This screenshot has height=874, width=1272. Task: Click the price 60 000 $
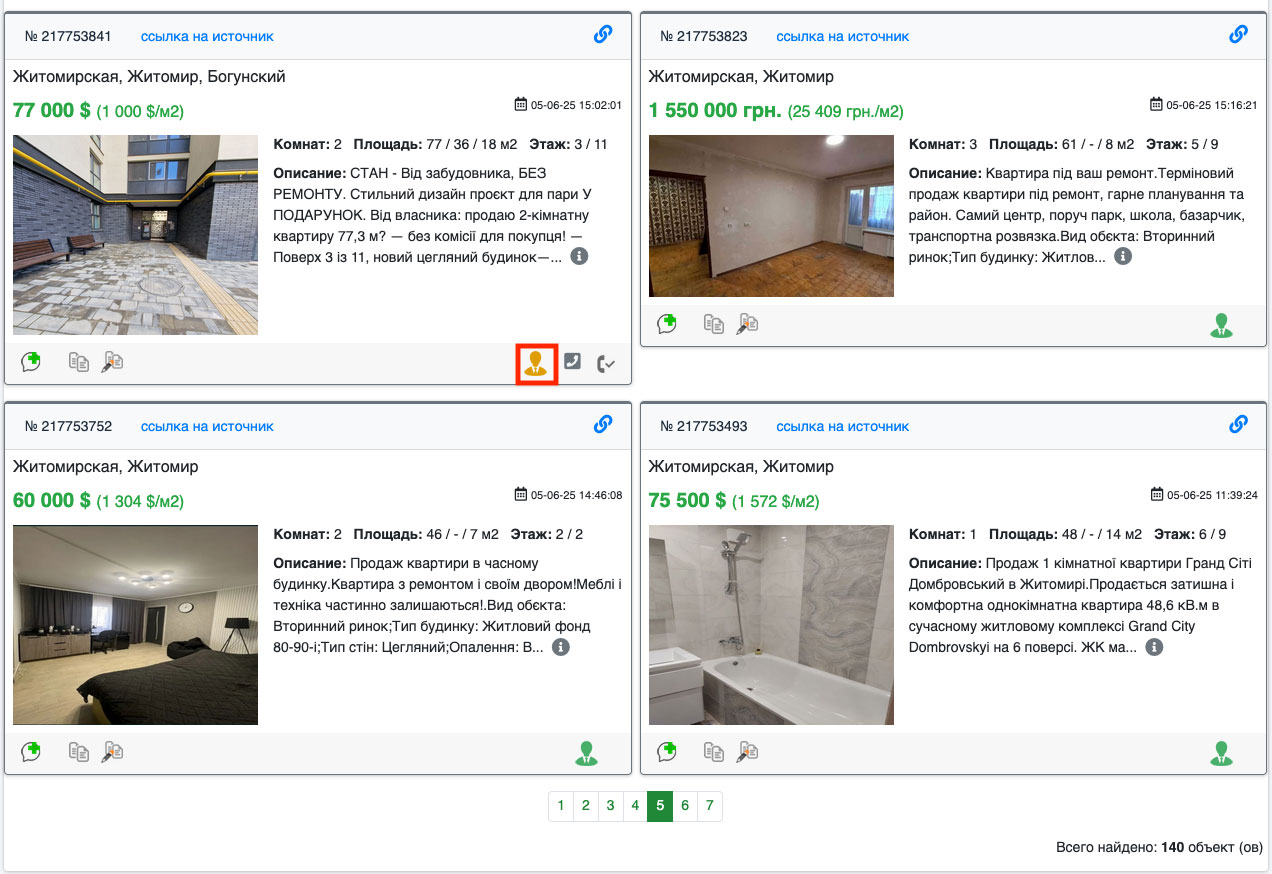[x=52, y=500]
